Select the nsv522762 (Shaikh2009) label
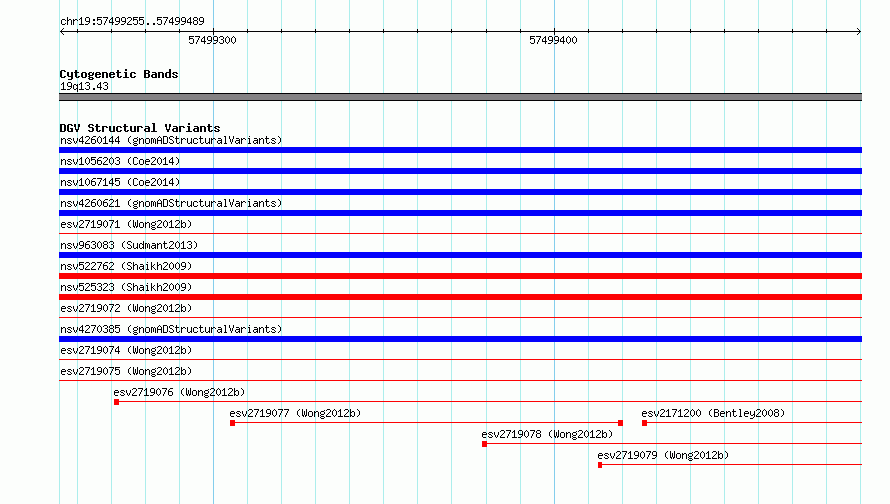890x504 pixels. (x=126, y=266)
